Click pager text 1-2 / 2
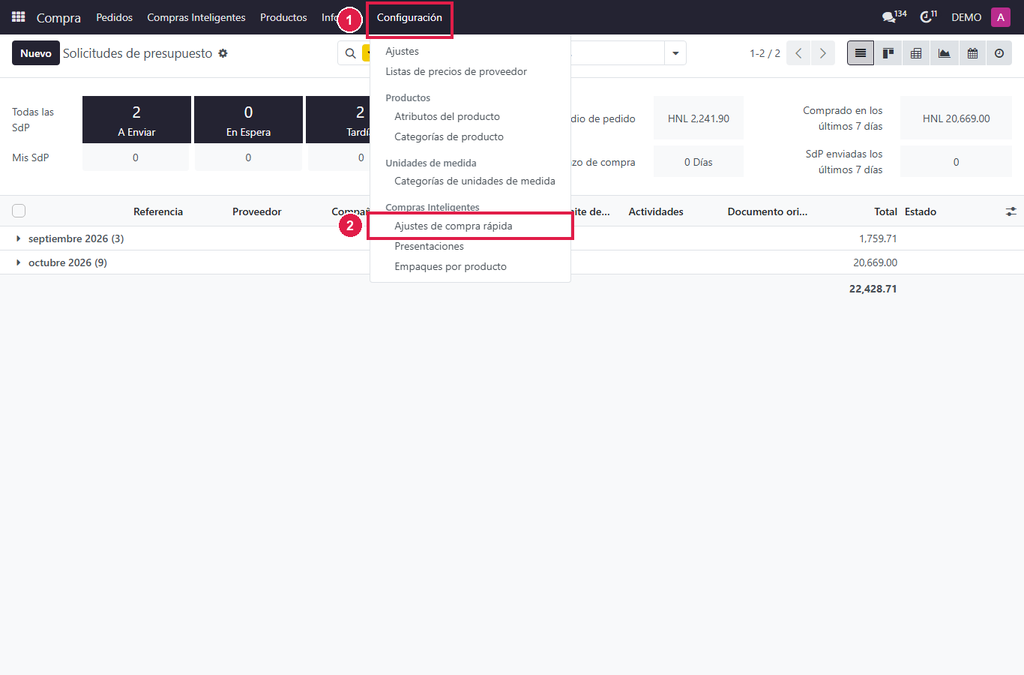1024x675 pixels. [x=765, y=54]
